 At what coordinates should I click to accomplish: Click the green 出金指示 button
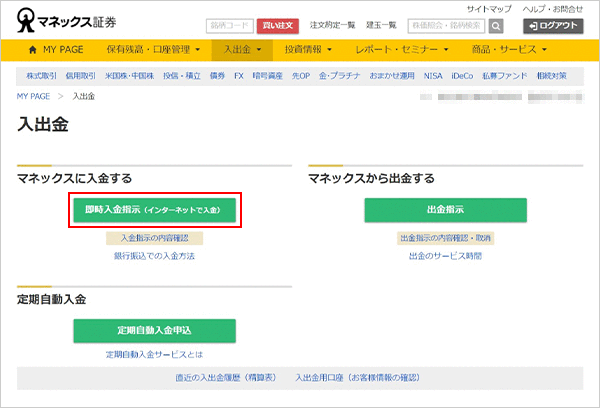coord(444,210)
